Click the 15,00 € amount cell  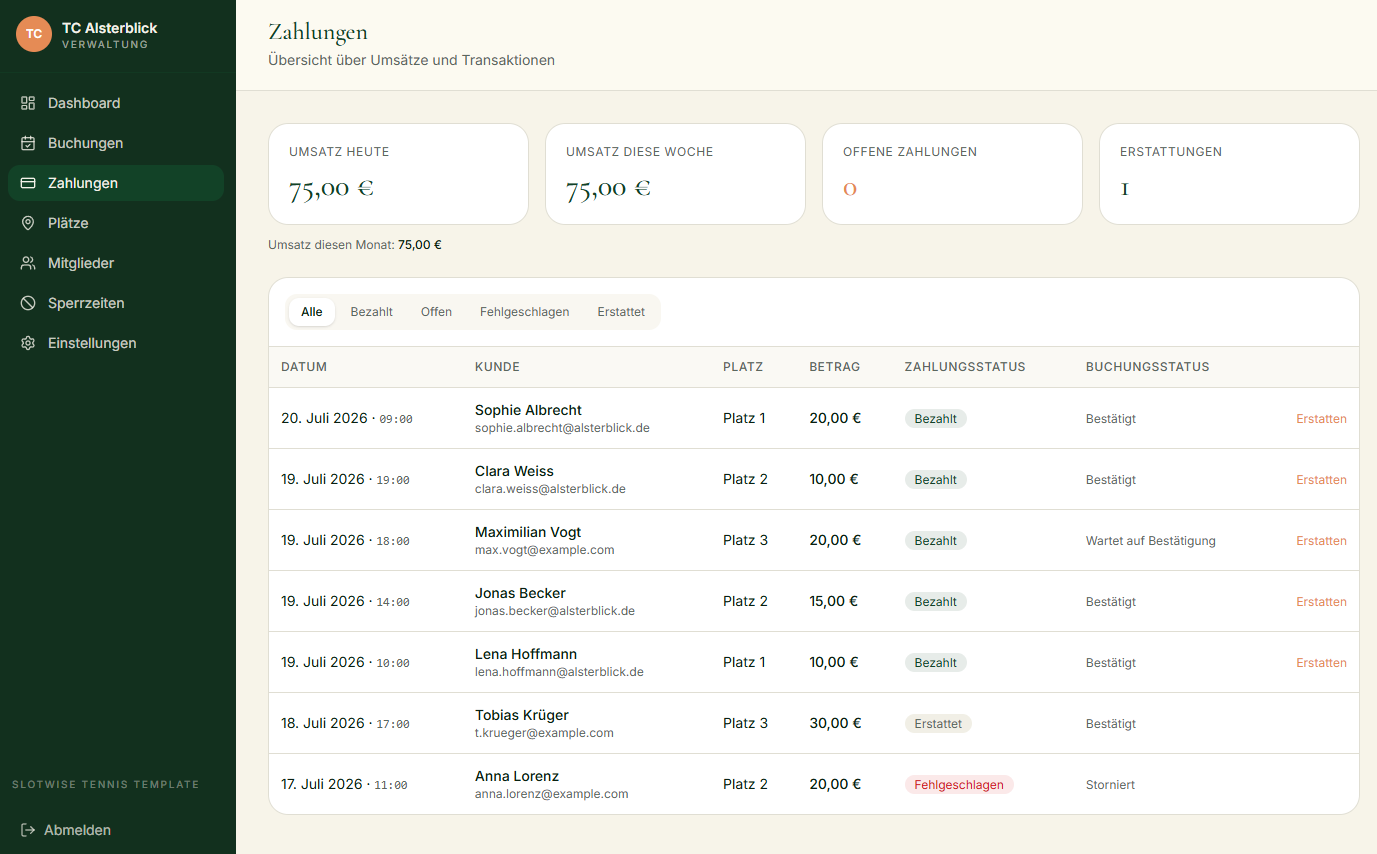tap(834, 601)
